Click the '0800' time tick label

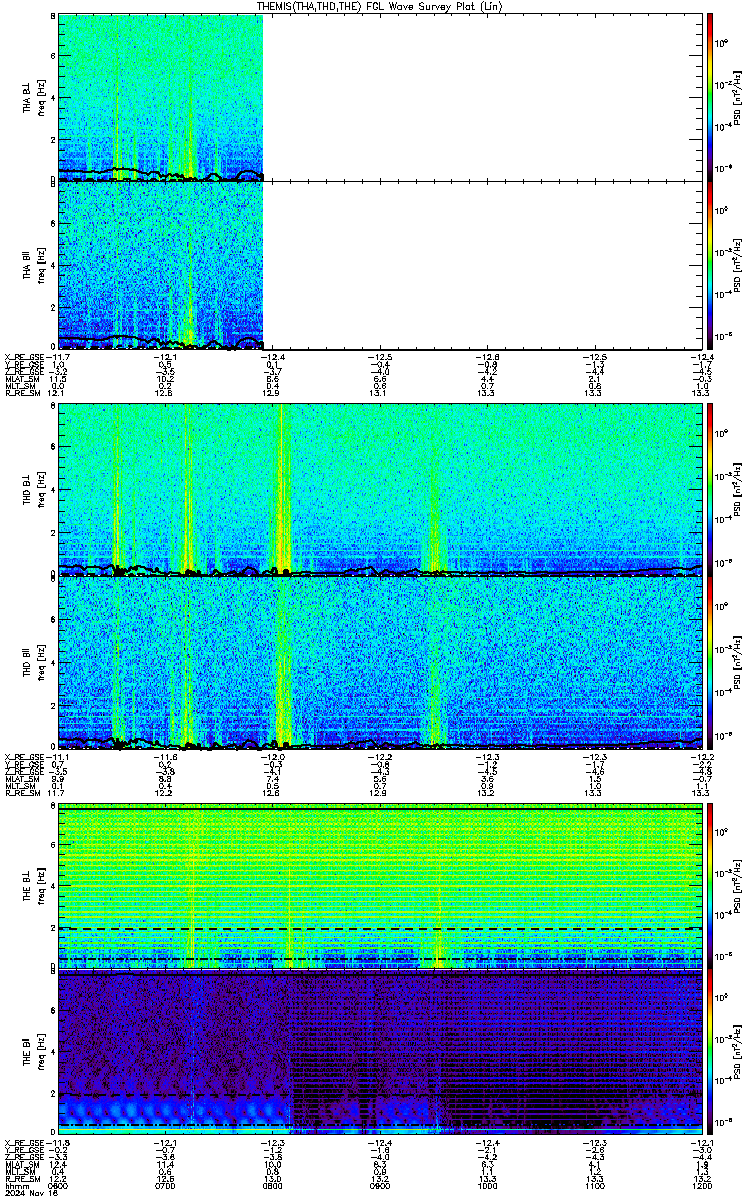pos(272,1185)
